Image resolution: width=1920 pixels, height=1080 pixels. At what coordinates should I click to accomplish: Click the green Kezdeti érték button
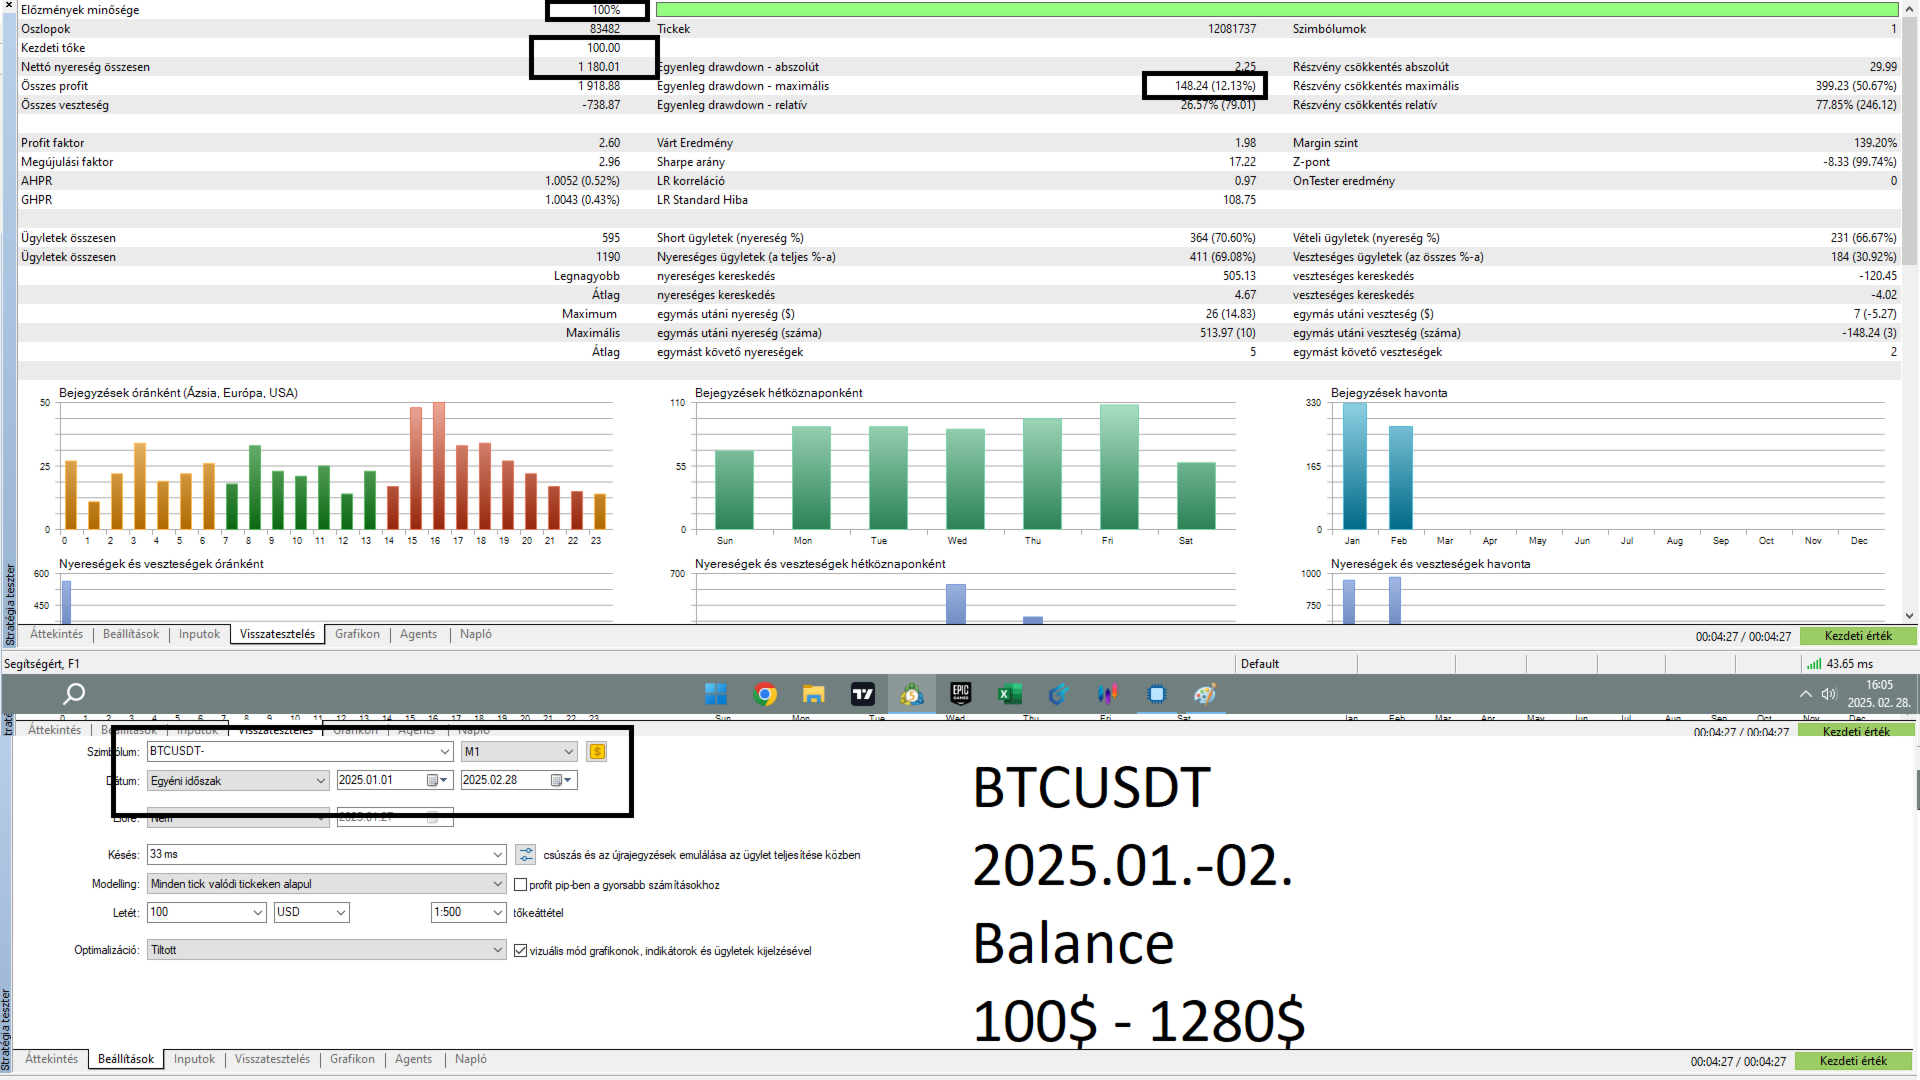1857,636
